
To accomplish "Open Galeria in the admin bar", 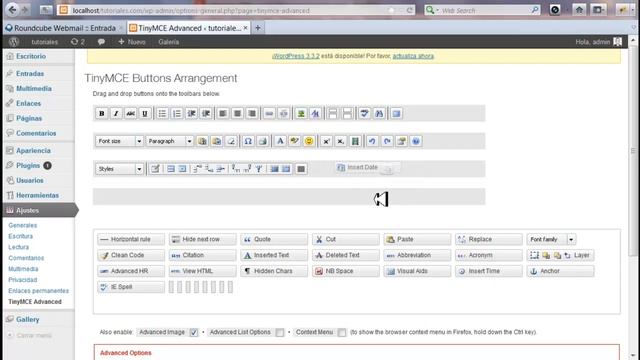I will 169,42.
